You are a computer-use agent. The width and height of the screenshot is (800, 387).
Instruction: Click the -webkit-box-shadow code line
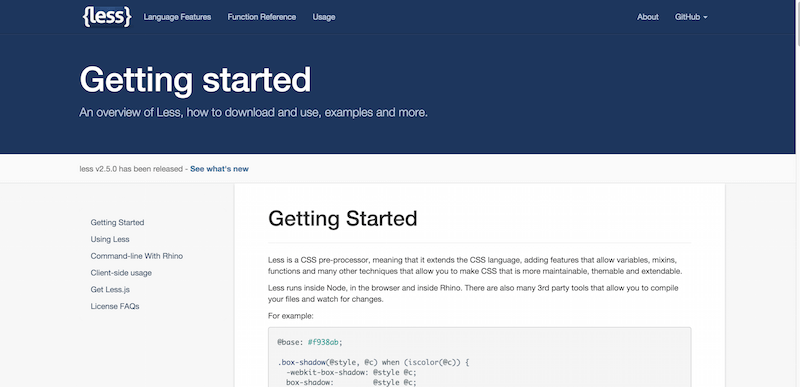point(351,373)
